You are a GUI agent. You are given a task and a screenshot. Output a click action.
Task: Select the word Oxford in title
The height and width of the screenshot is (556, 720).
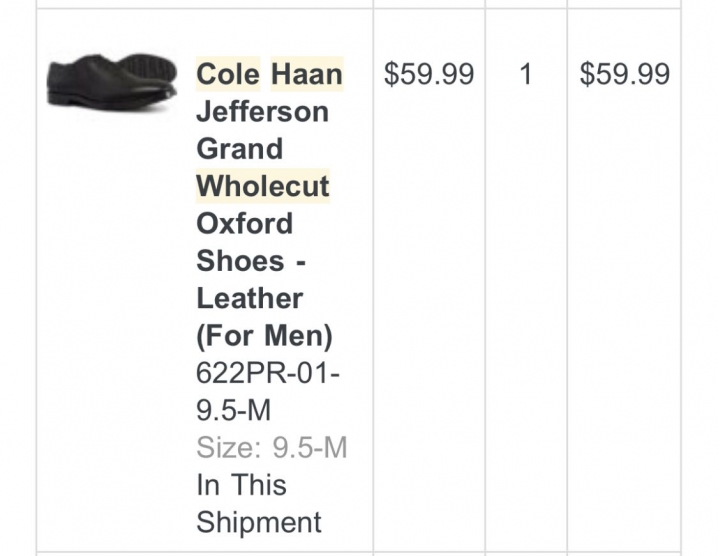tap(244, 223)
